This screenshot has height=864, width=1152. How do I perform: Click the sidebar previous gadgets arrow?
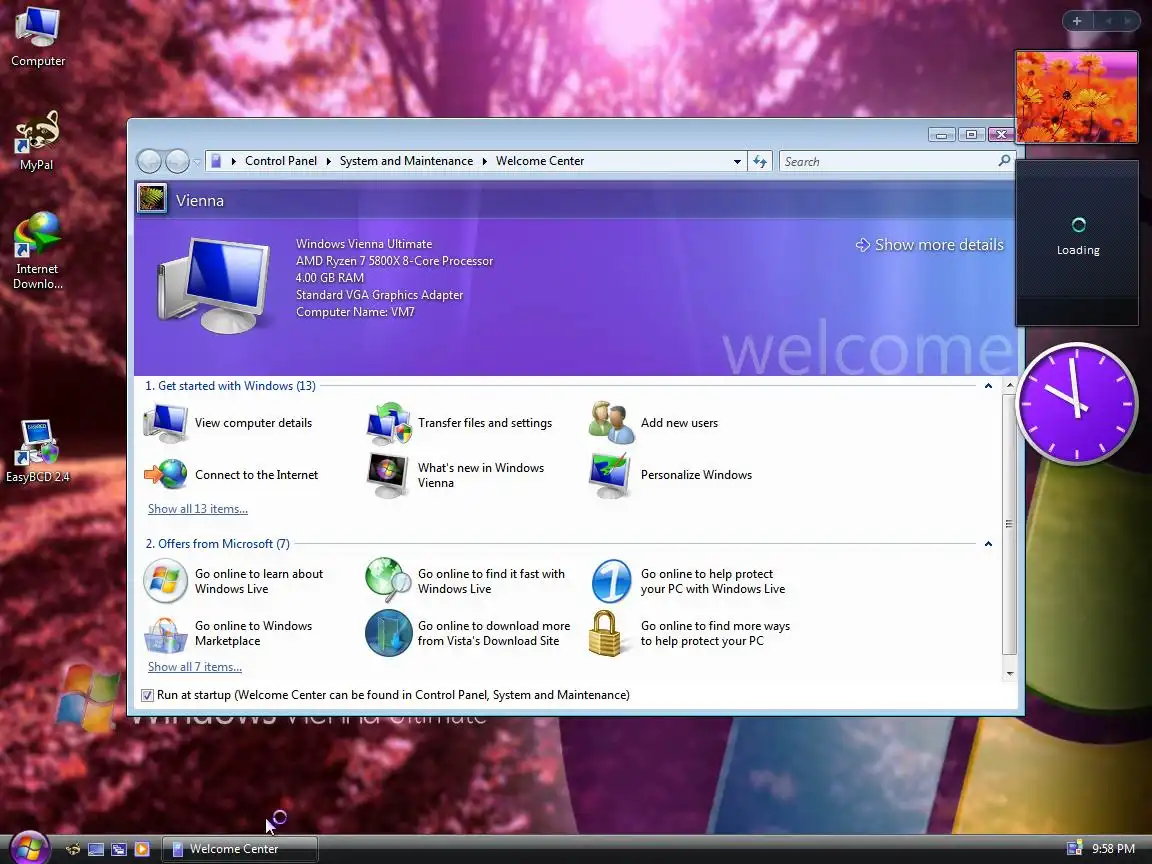click(1109, 21)
